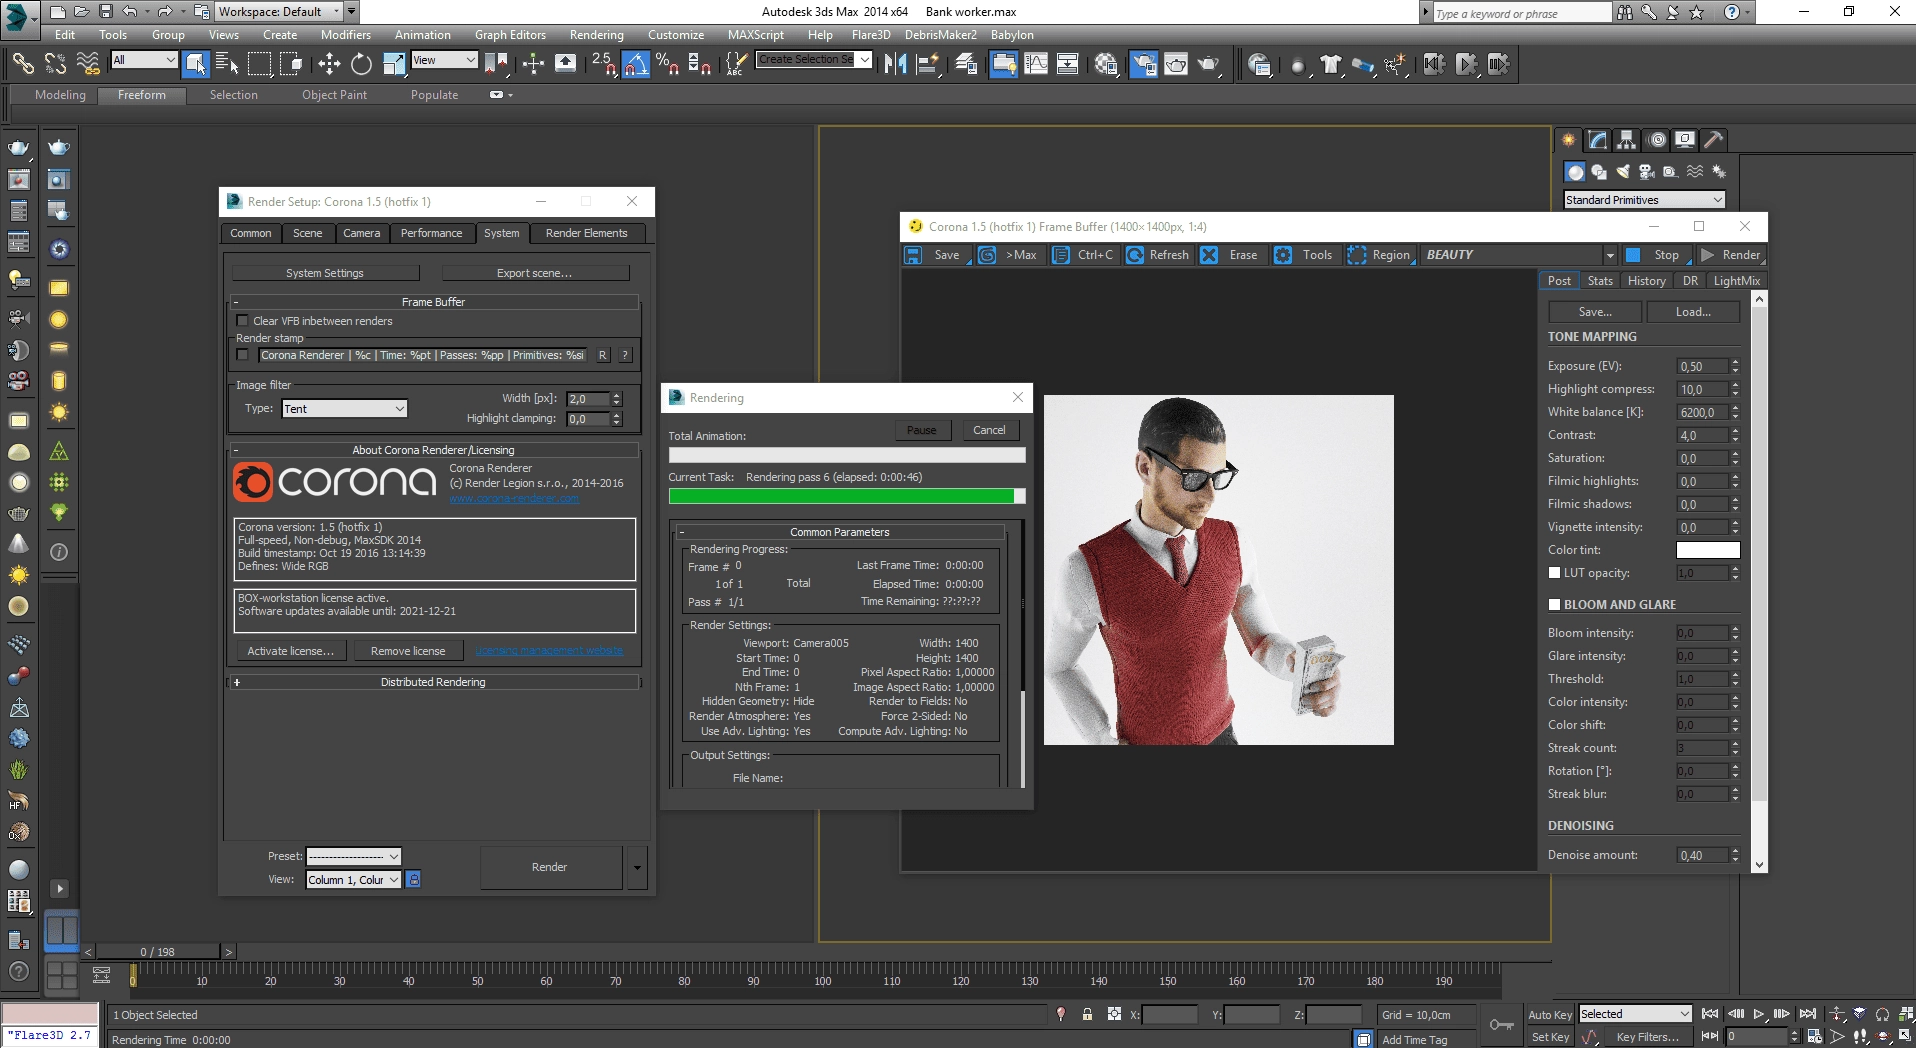Click the Pause button in Rendering dialog

tap(921, 430)
